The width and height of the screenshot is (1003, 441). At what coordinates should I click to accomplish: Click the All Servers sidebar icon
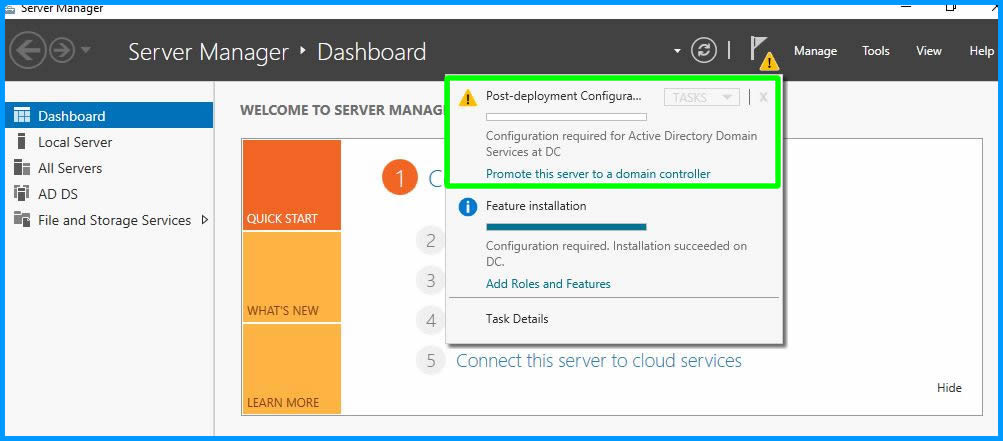pyautogui.click(x=21, y=168)
